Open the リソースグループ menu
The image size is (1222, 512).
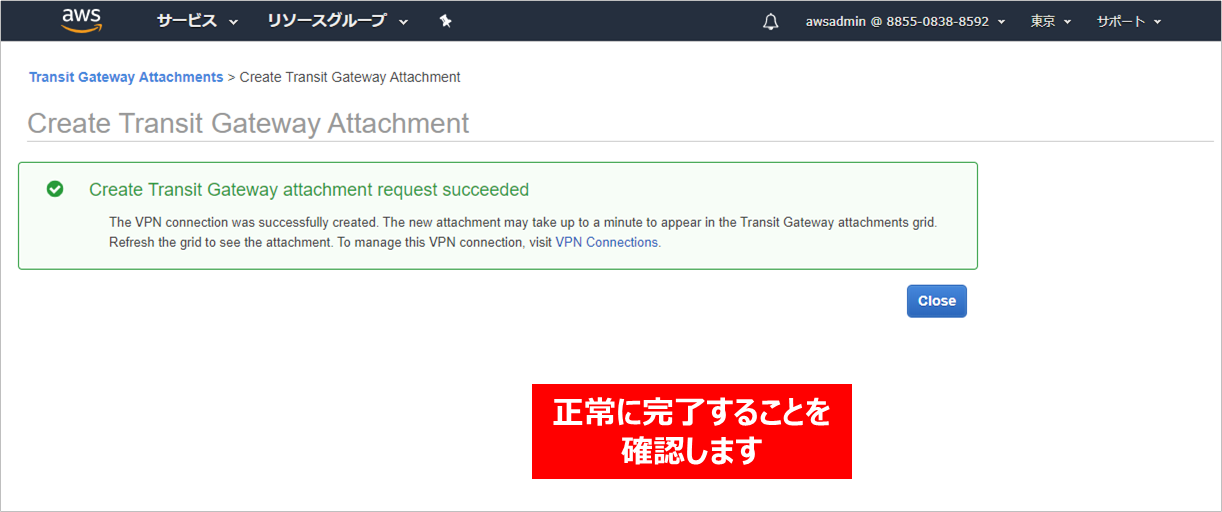pyautogui.click(x=326, y=21)
